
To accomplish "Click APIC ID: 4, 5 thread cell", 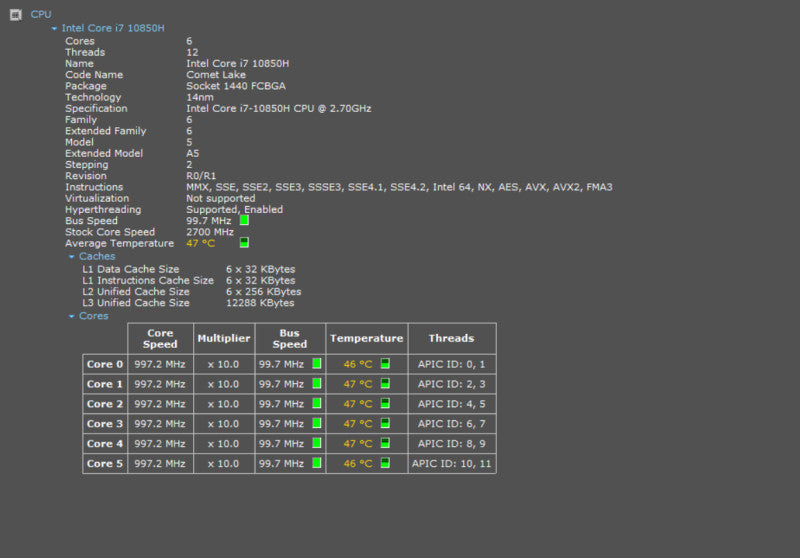I will [x=452, y=404].
